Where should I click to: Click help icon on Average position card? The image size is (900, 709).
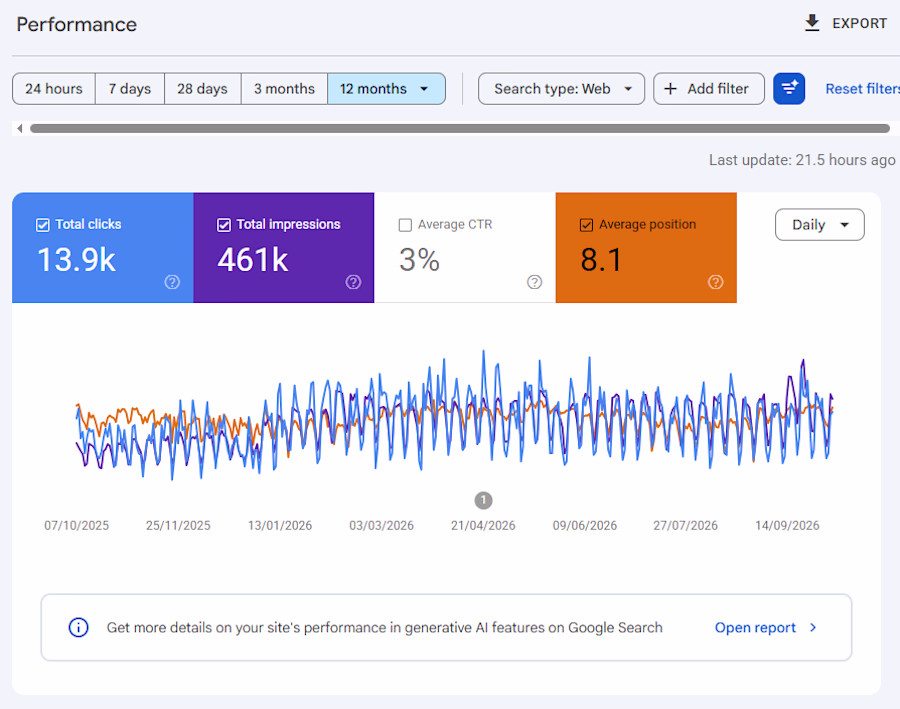click(715, 282)
